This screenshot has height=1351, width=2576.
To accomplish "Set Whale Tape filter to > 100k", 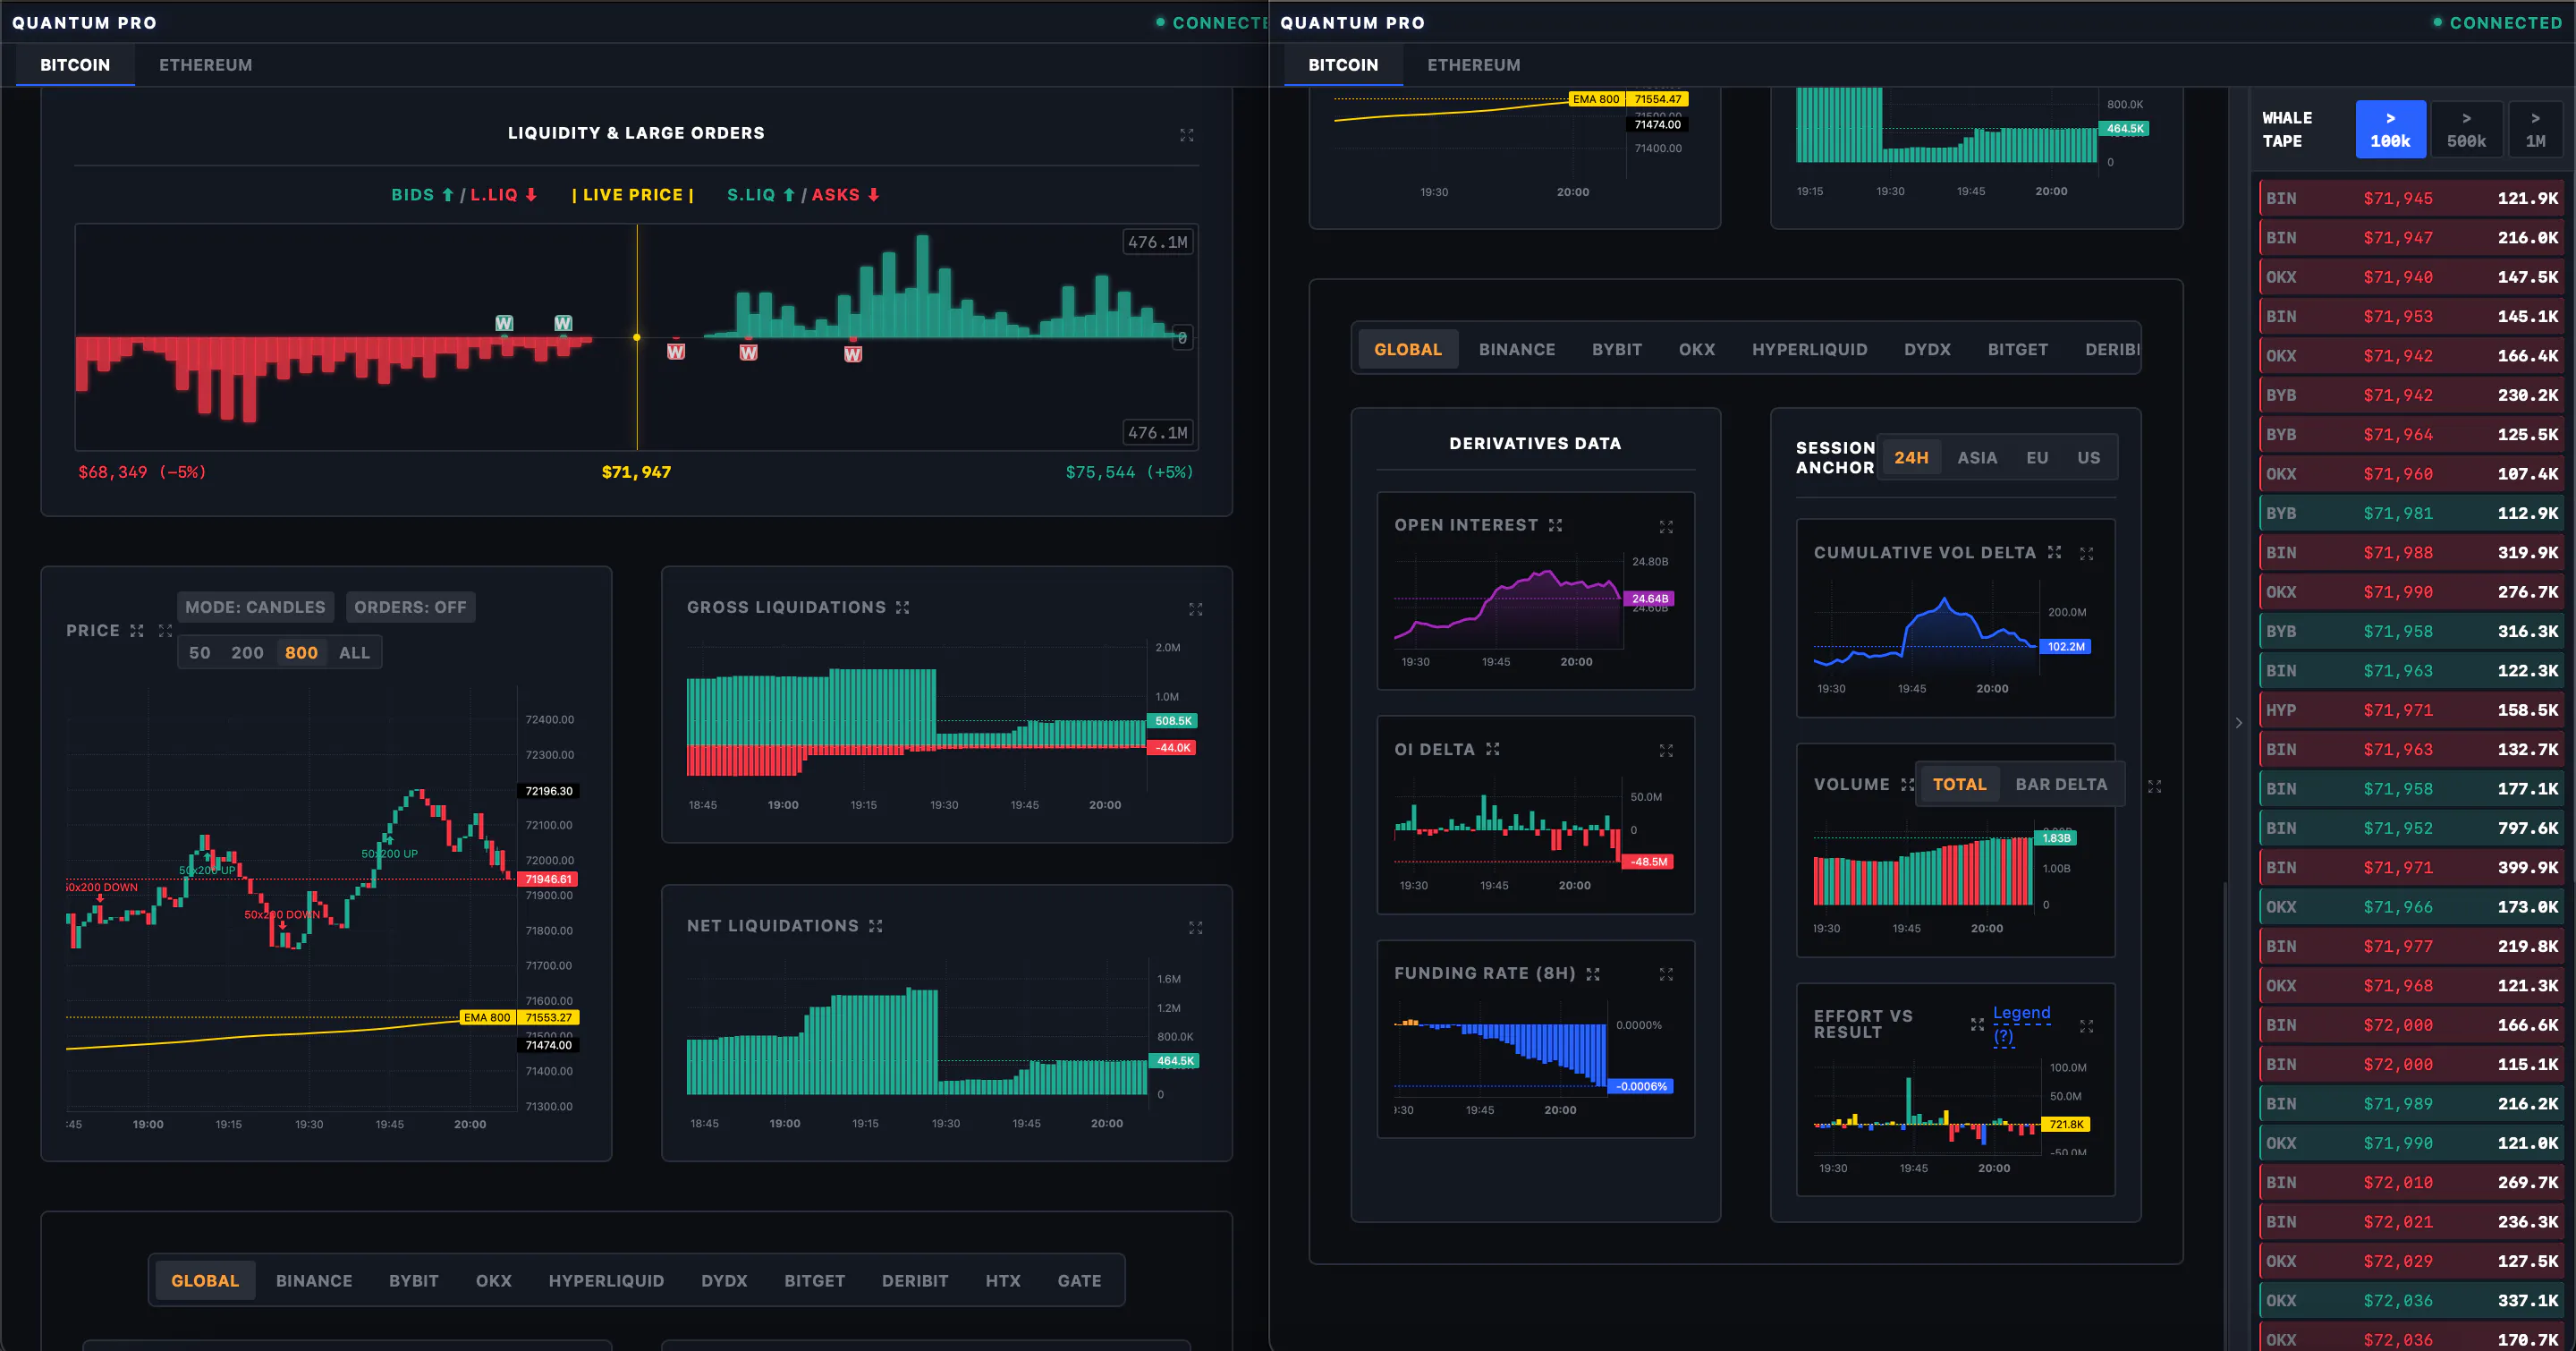I will [x=2390, y=129].
